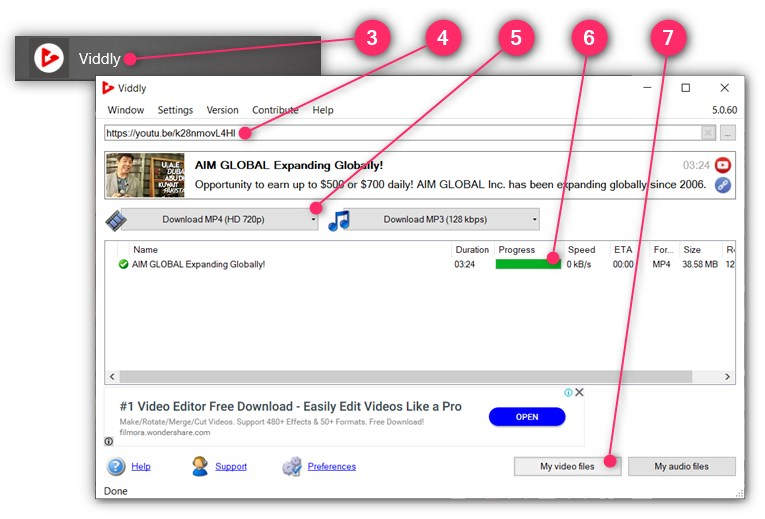Click the film strip icon beside Download MP4
This screenshot has height=519, width=765.
[x=116, y=220]
